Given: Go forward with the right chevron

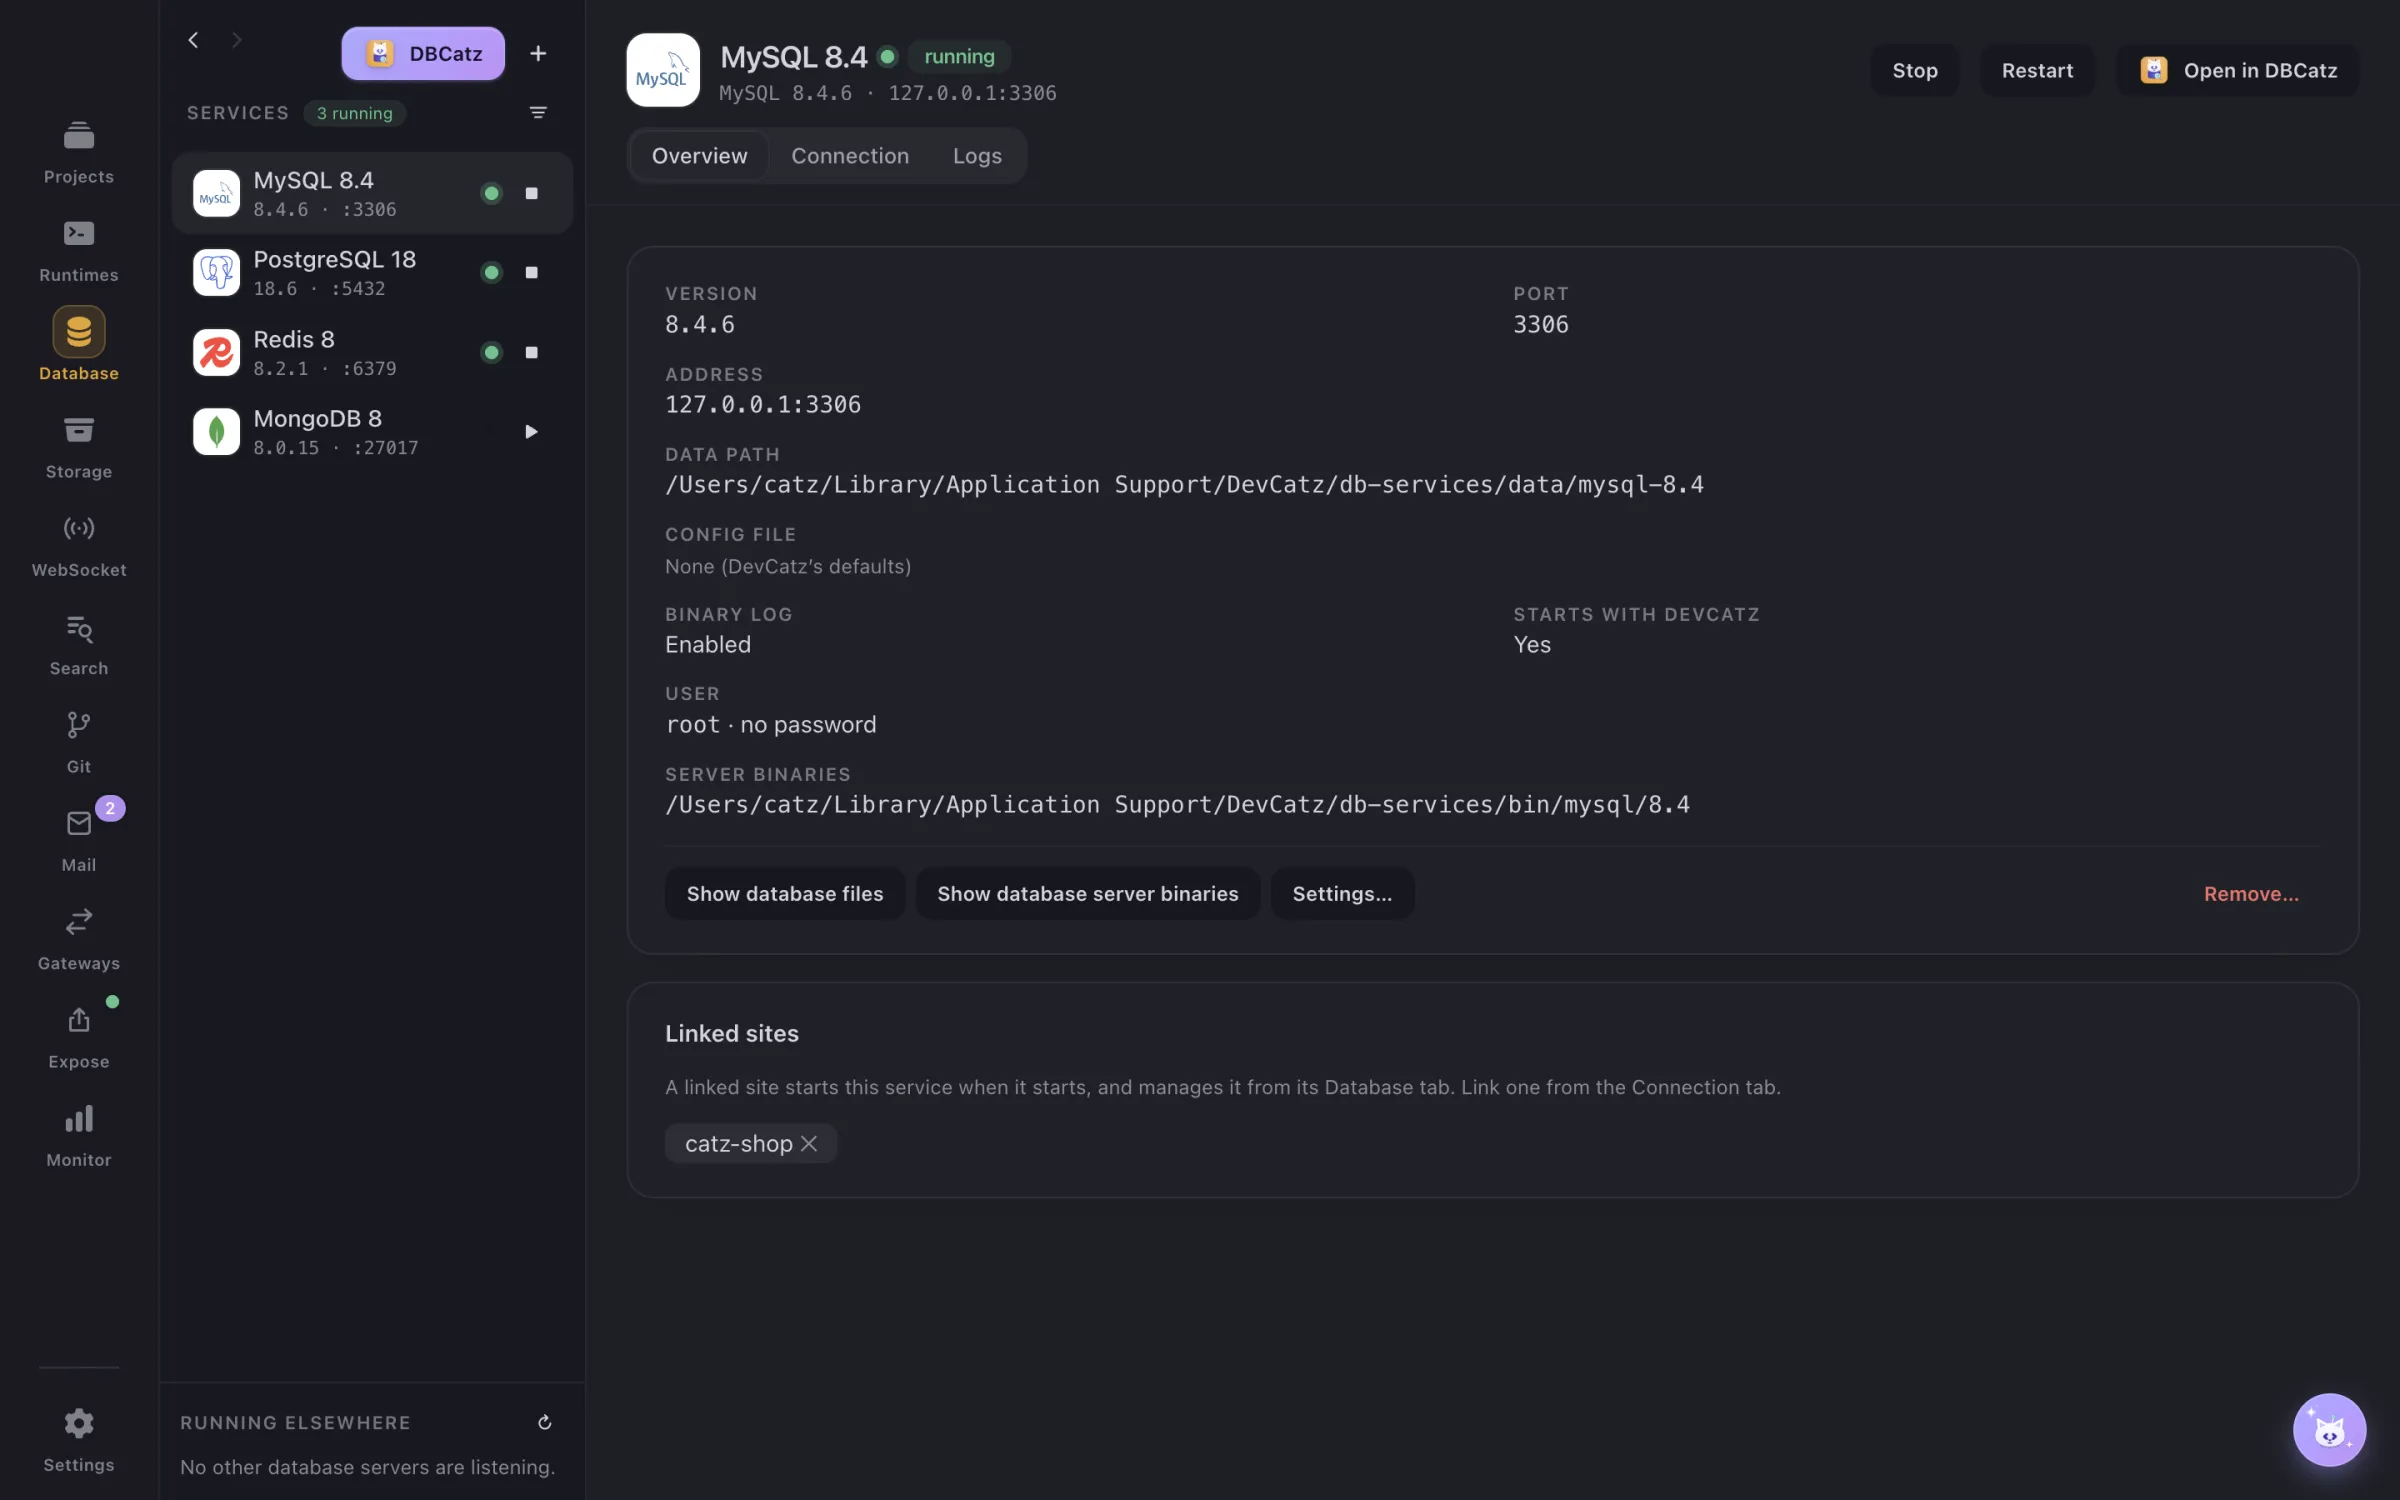Looking at the screenshot, I should (237, 40).
